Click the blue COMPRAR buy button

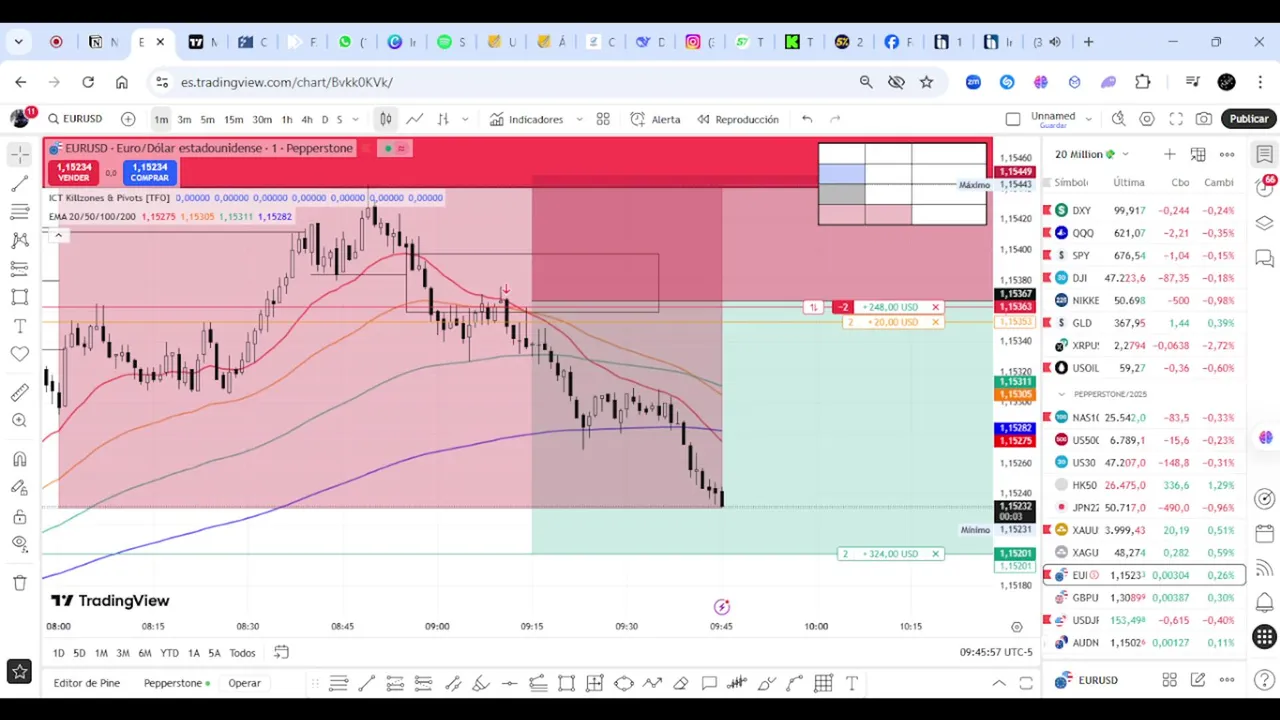150,172
